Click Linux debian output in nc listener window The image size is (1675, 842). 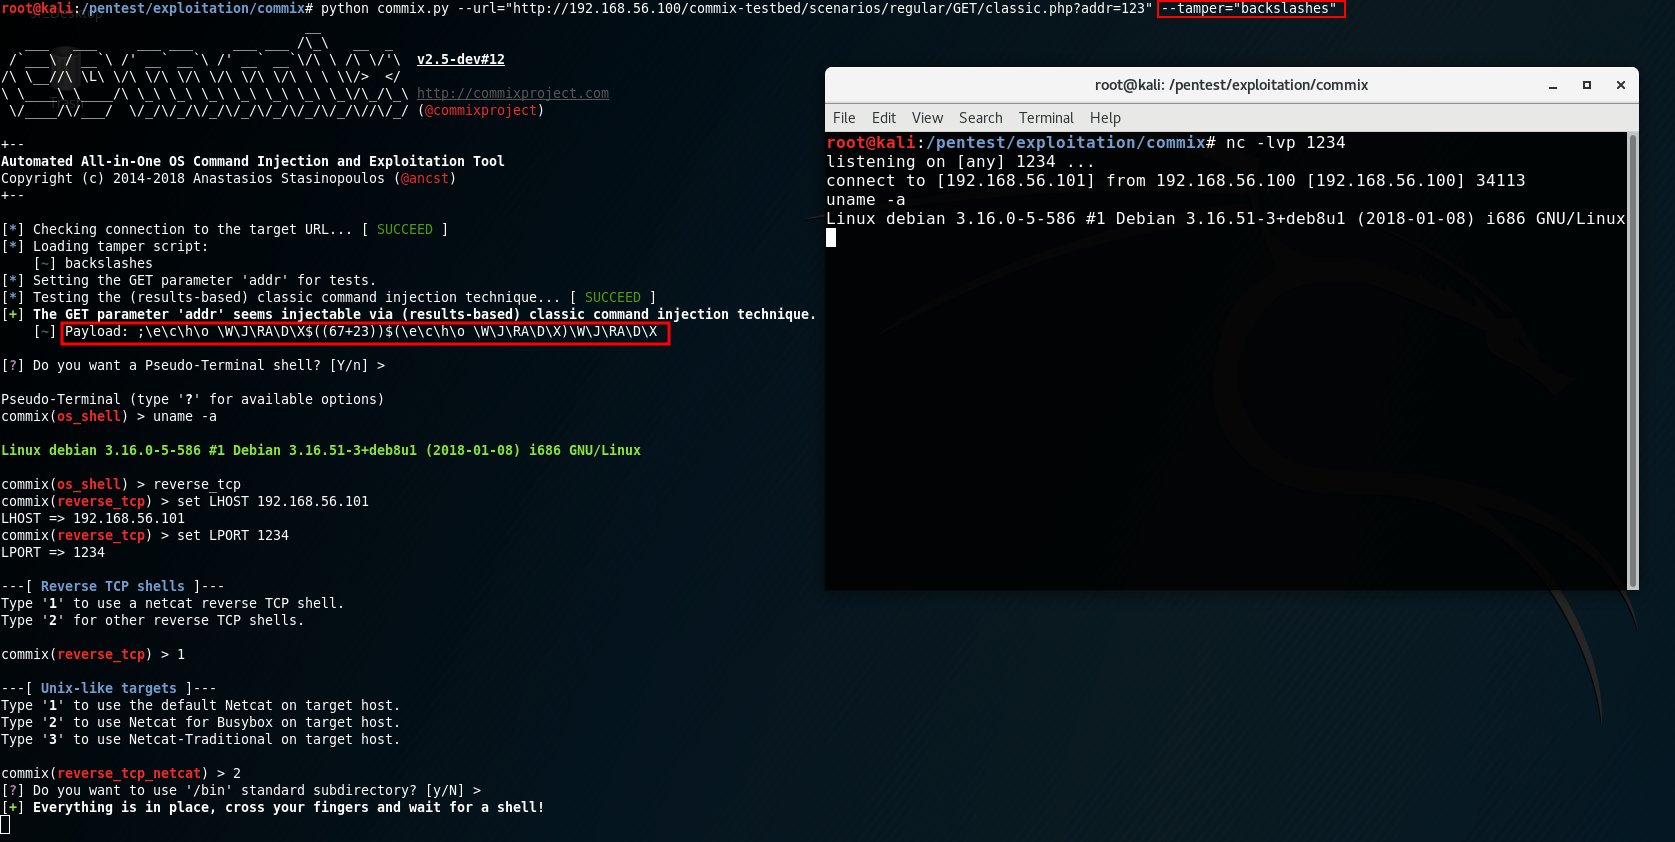(x=1226, y=219)
